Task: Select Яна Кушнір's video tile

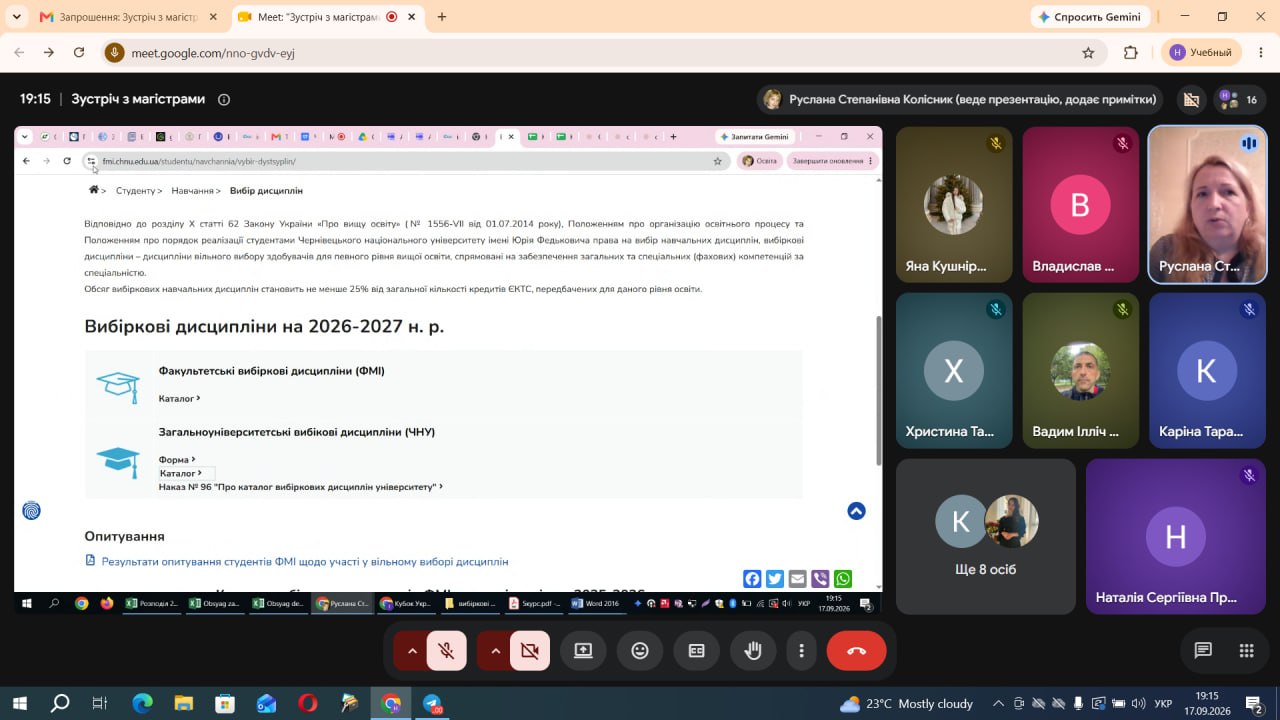Action: click(x=954, y=204)
